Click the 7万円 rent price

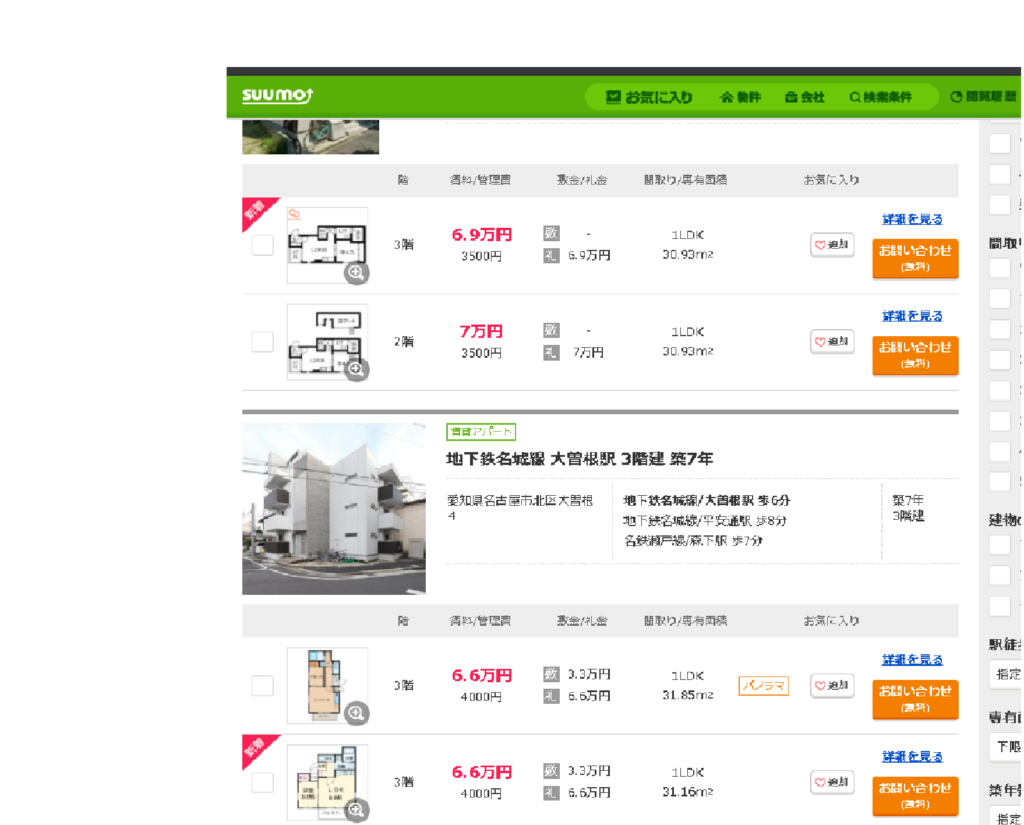481,331
